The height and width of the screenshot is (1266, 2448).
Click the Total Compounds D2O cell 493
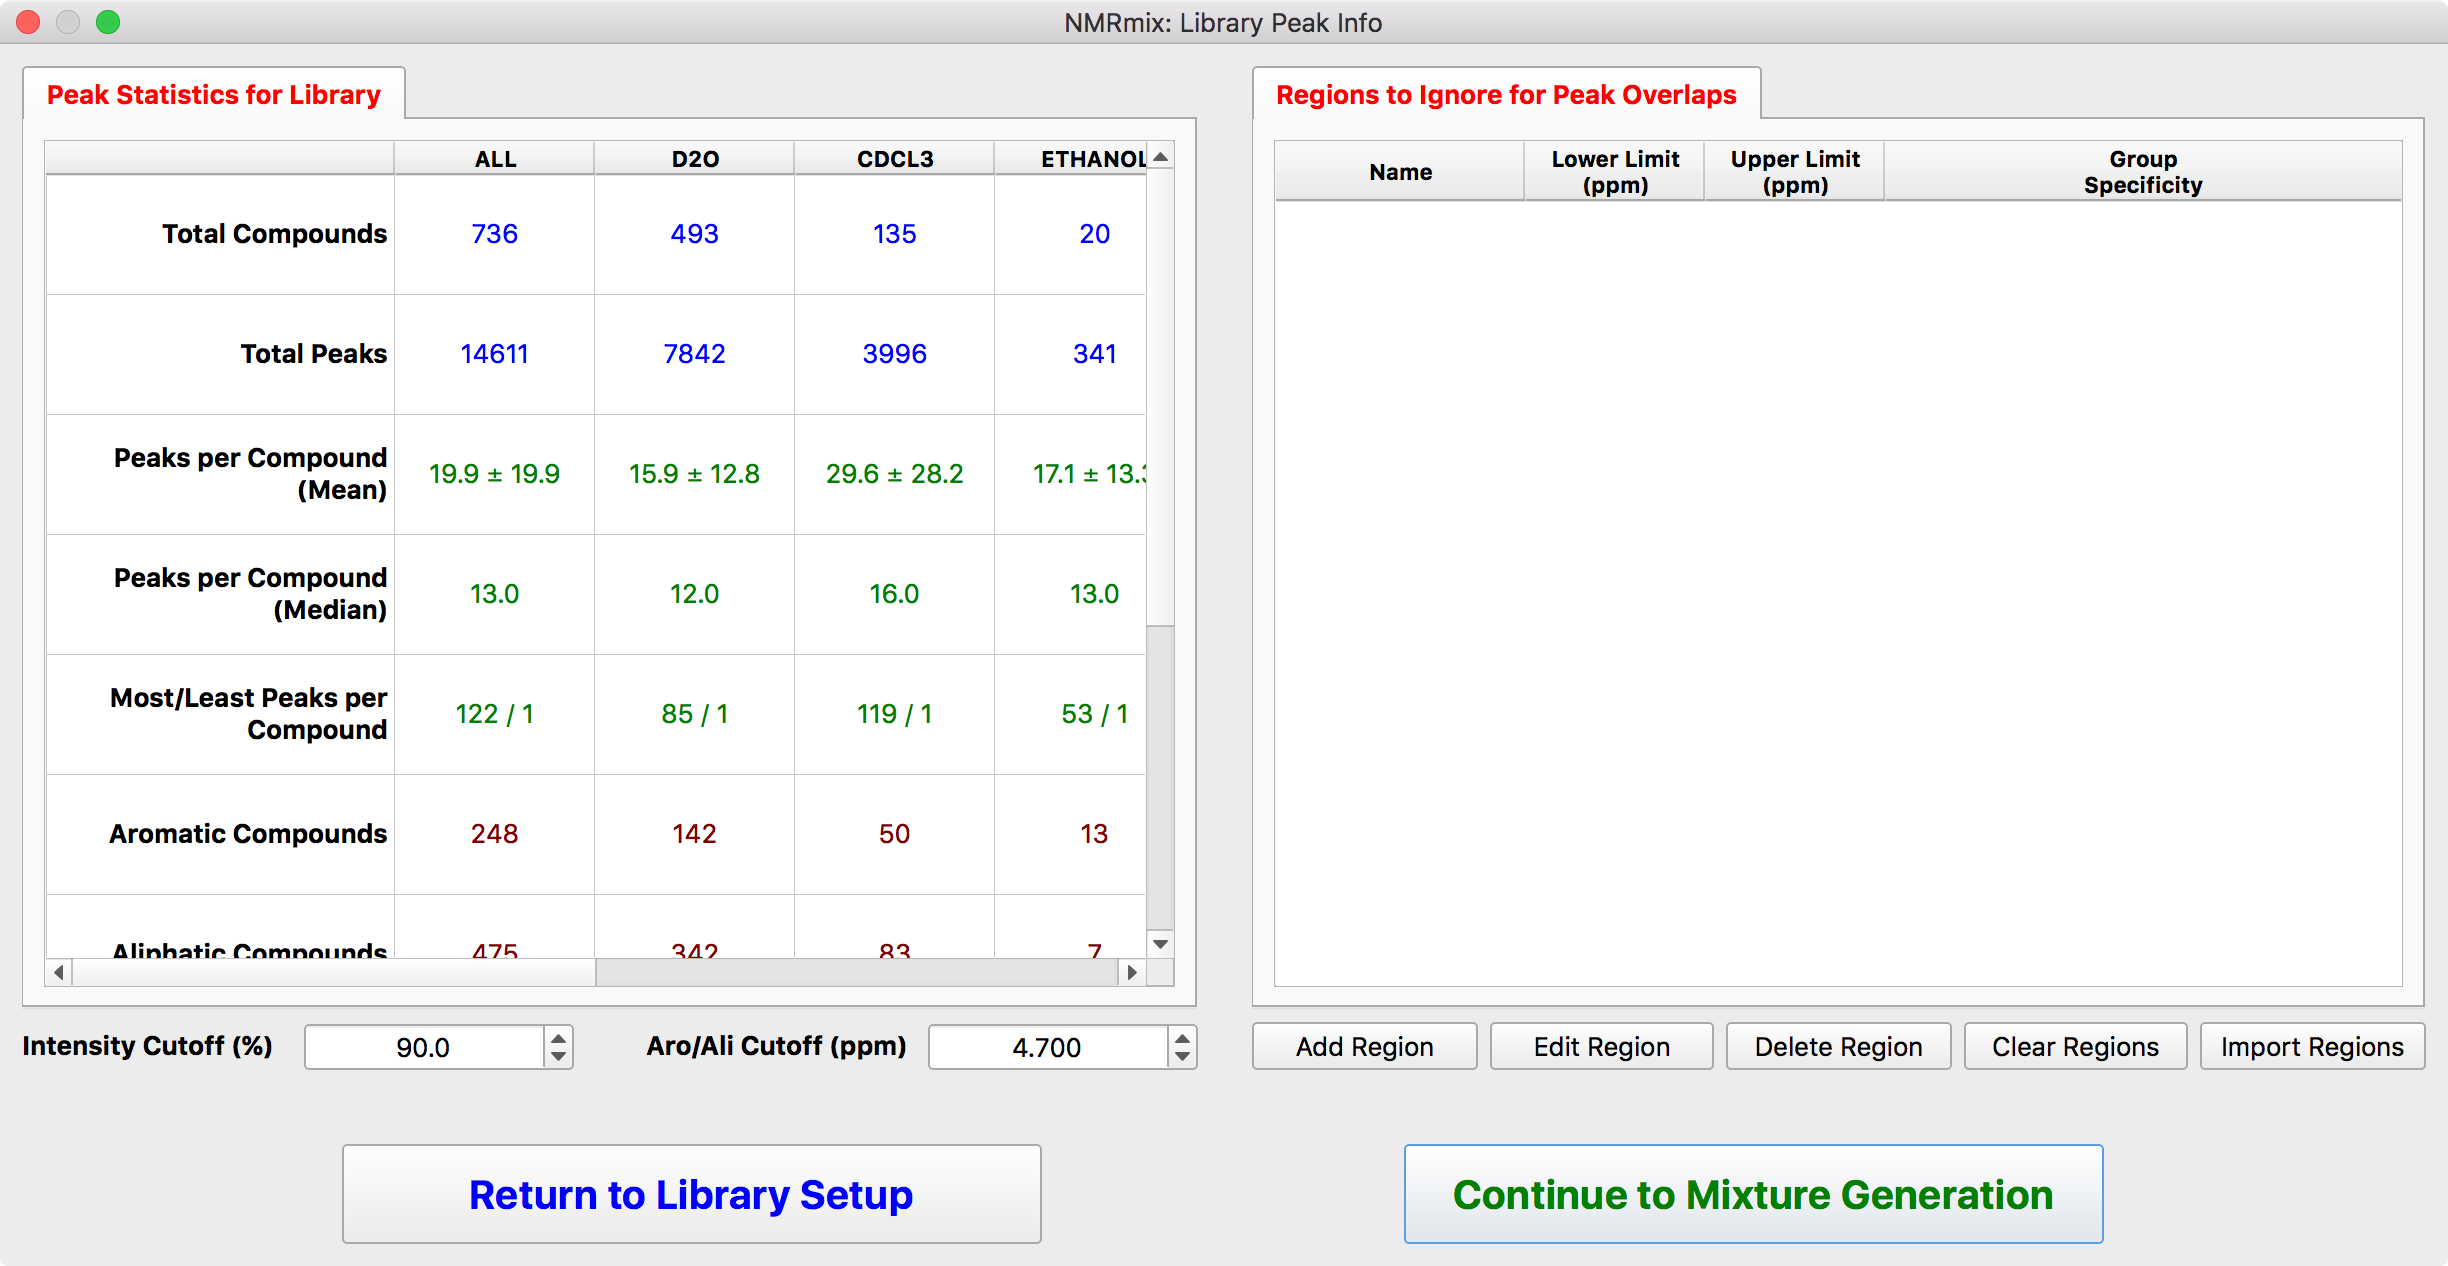695,234
